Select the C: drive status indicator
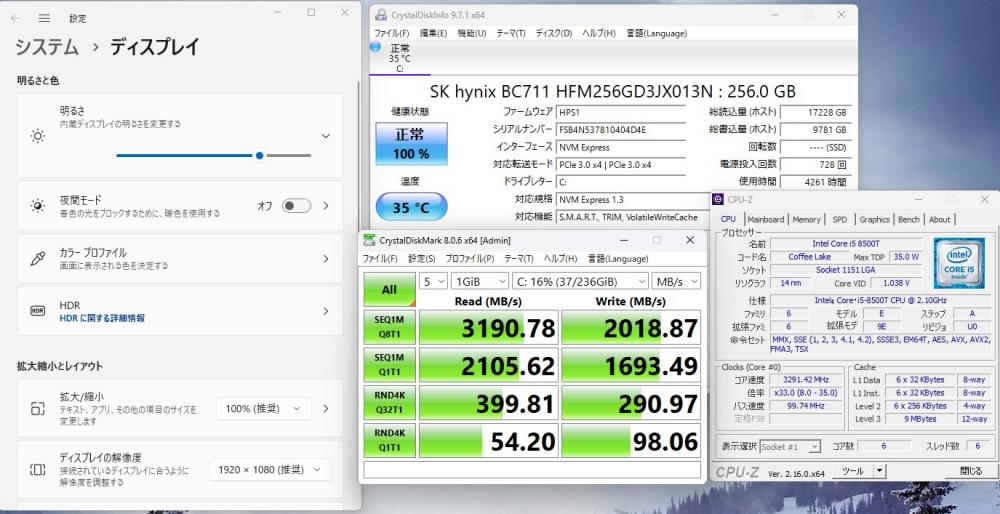This screenshot has width=1000, height=514. (x=399, y=57)
